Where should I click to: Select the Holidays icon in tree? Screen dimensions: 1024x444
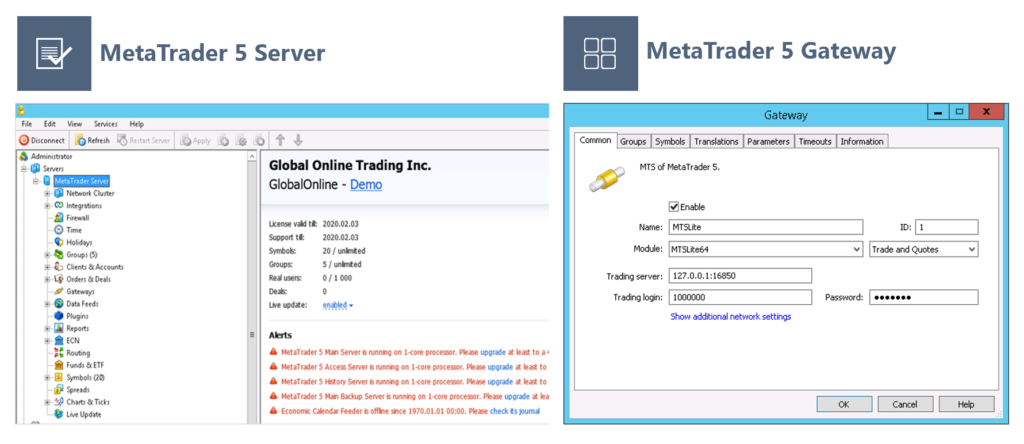[59, 242]
